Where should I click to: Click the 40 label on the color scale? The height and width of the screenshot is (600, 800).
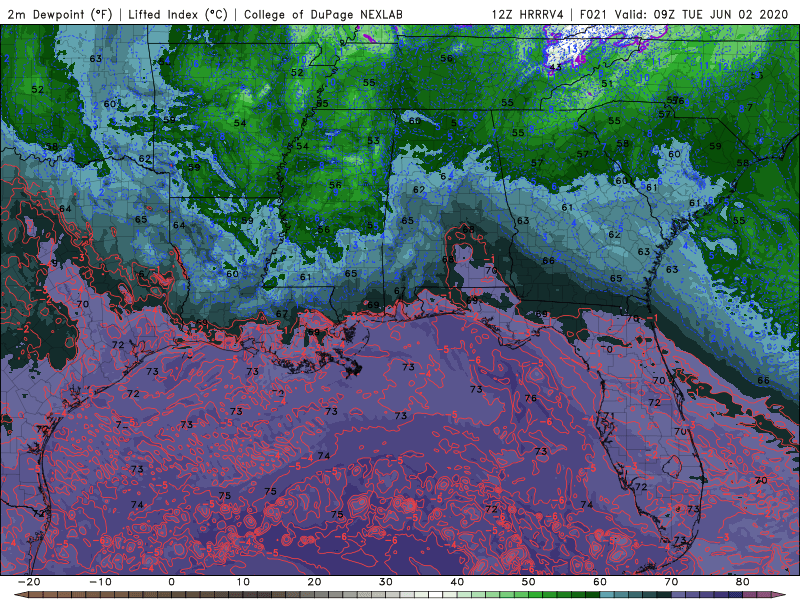click(x=457, y=582)
